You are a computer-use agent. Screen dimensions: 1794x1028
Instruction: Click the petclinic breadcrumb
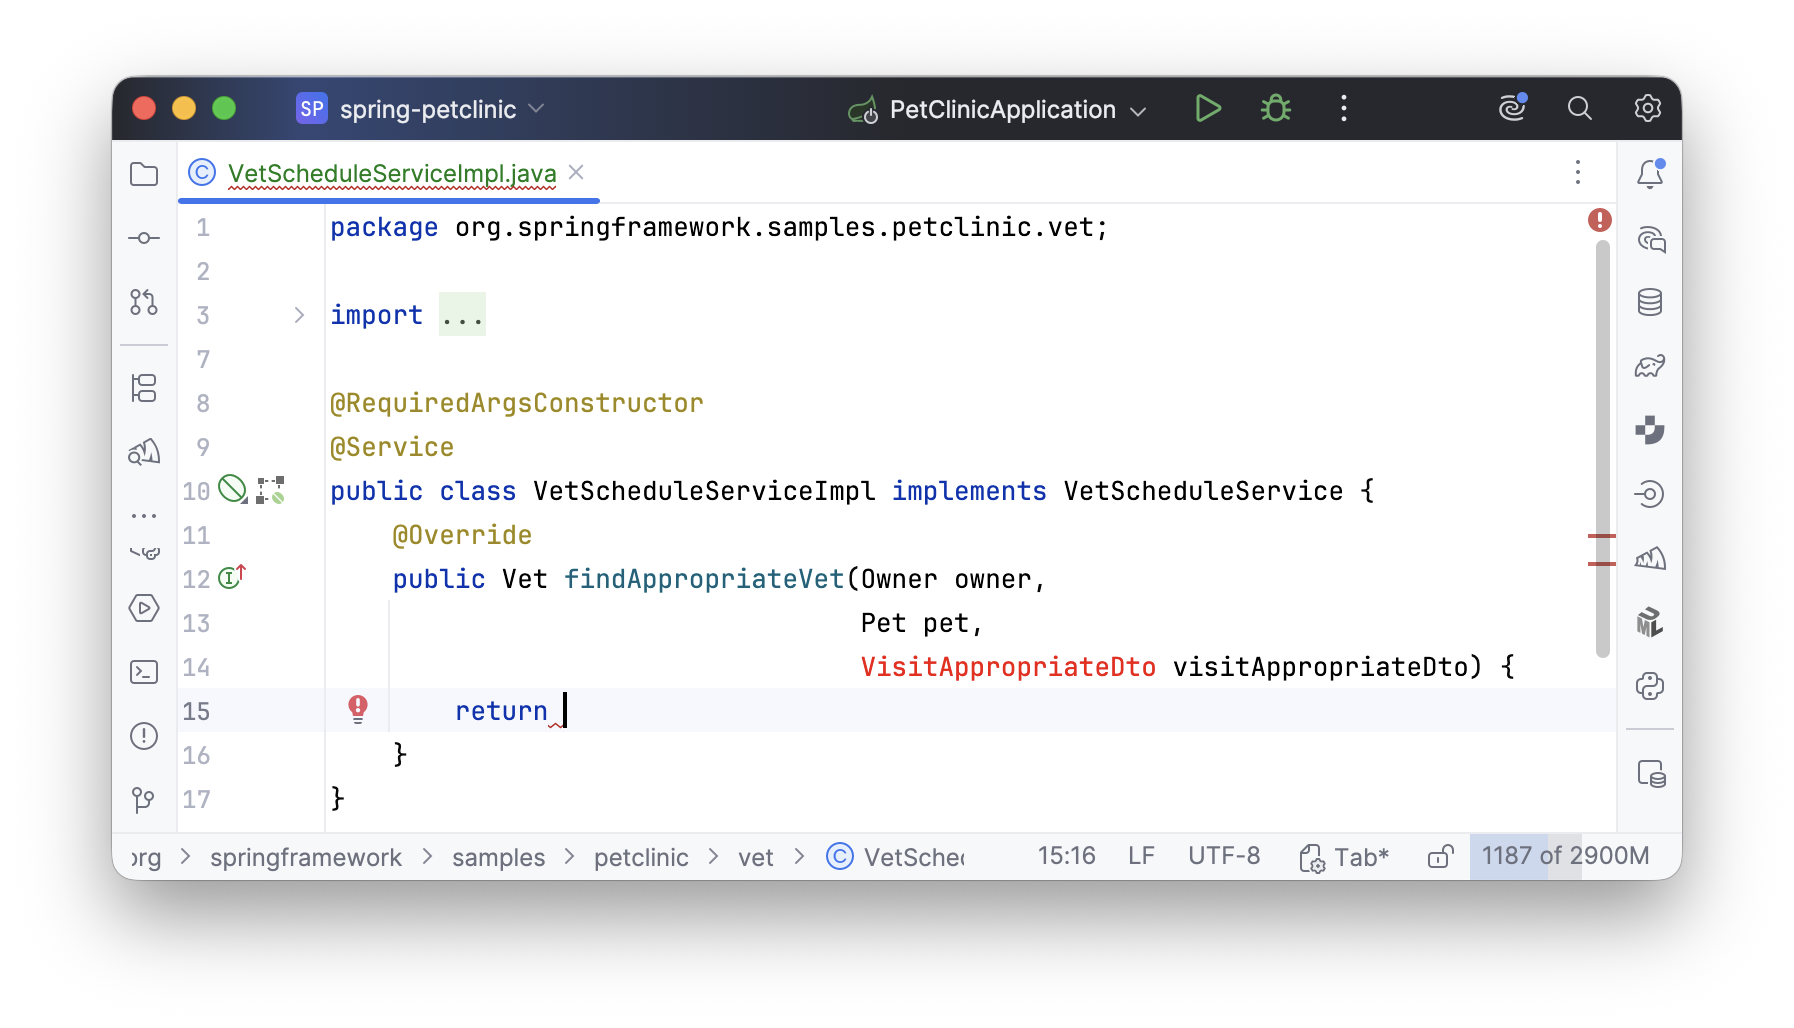[x=641, y=858]
